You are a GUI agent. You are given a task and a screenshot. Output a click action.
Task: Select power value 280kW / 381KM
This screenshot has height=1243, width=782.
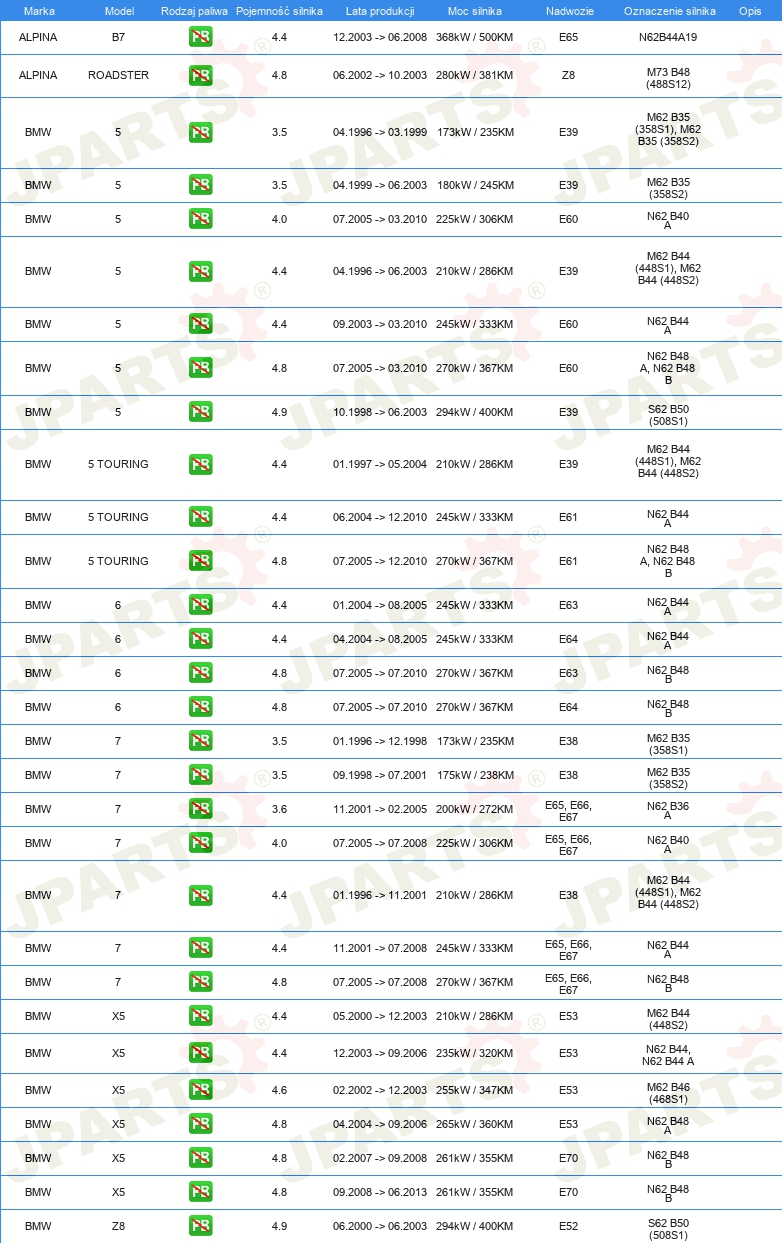(474, 75)
